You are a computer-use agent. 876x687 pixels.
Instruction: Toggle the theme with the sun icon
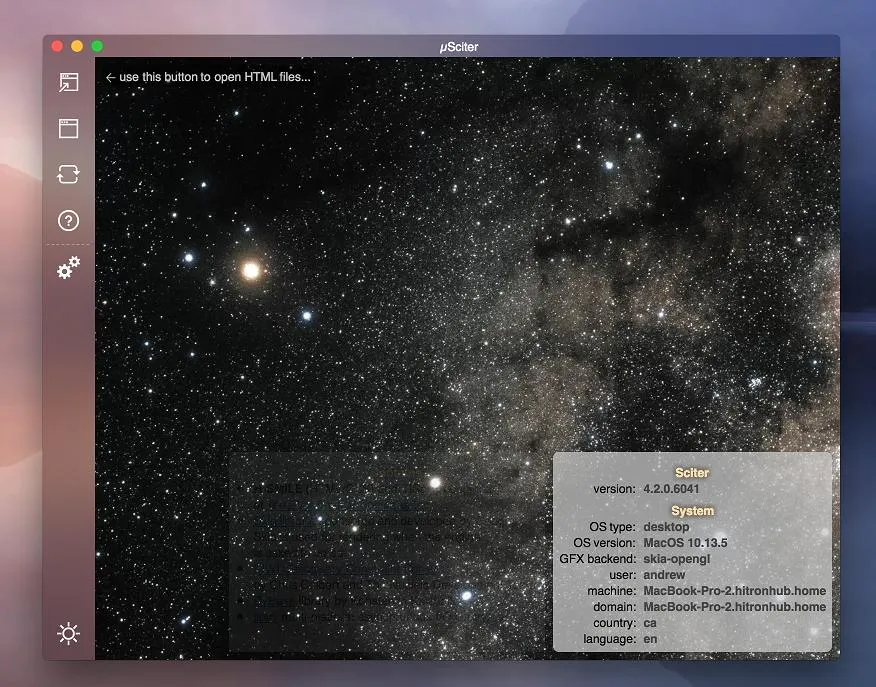(69, 633)
